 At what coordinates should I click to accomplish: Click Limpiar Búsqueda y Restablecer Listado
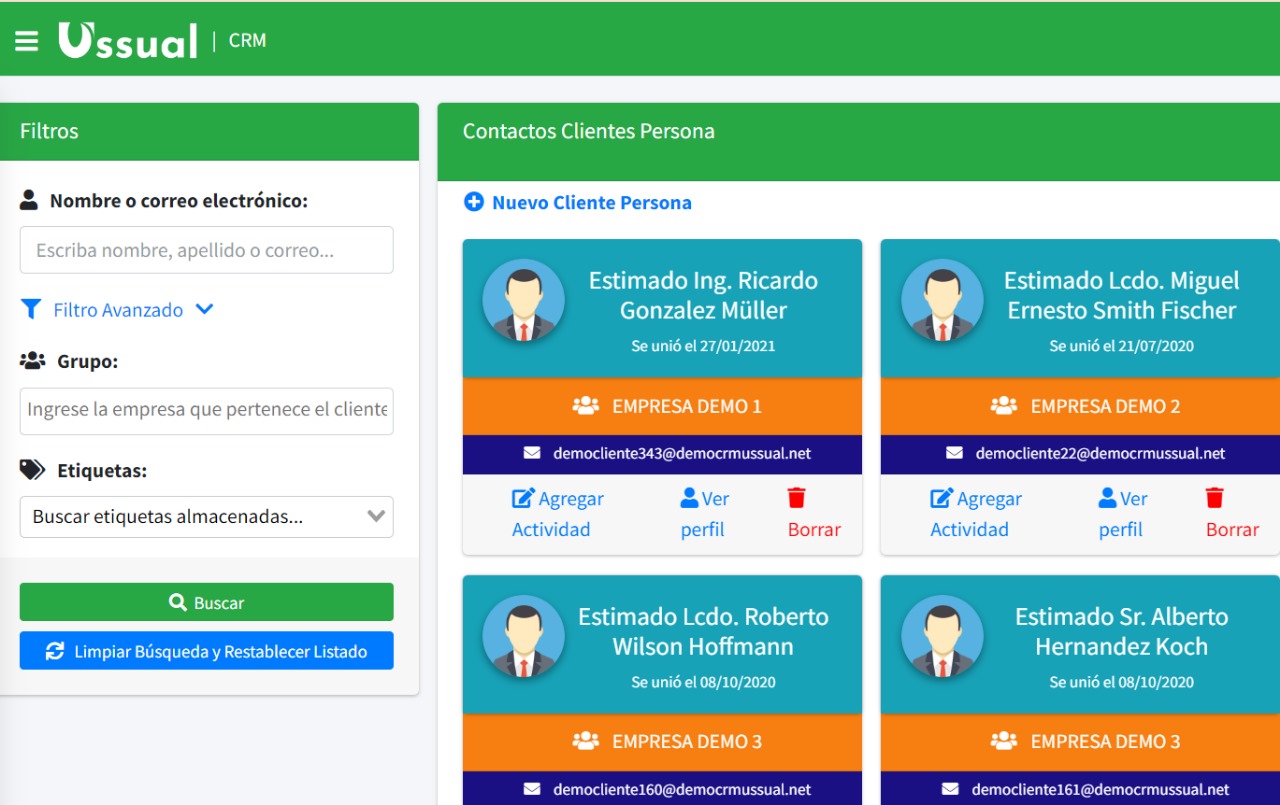(x=206, y=651)
